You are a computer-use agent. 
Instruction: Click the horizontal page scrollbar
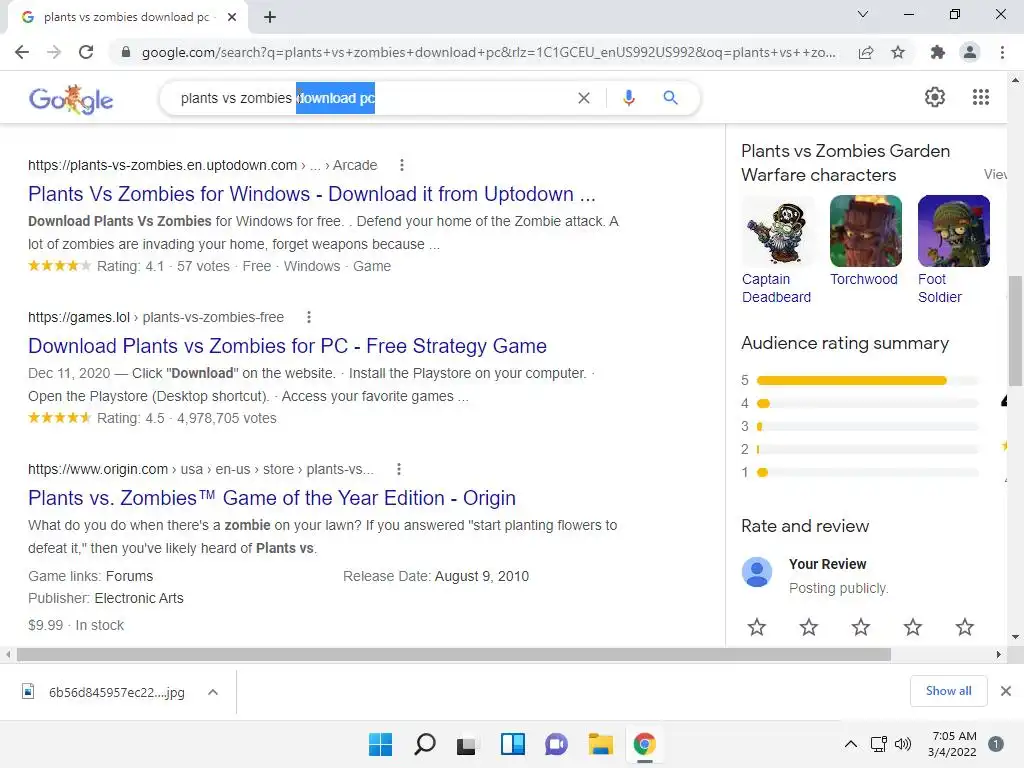tap(454, 654)
